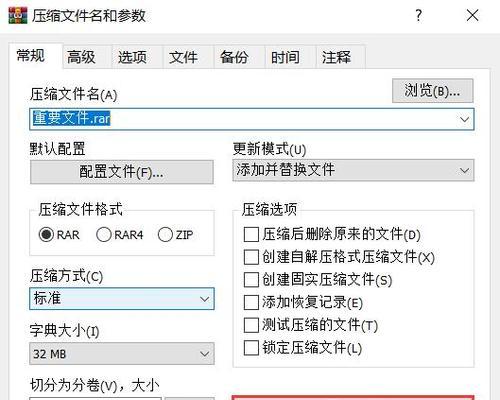Image resolution: width=500 pixels, height=400 pixels.
Task: Open the 压缩方式 标准 dropdown
Action: [x=122, y=299]
